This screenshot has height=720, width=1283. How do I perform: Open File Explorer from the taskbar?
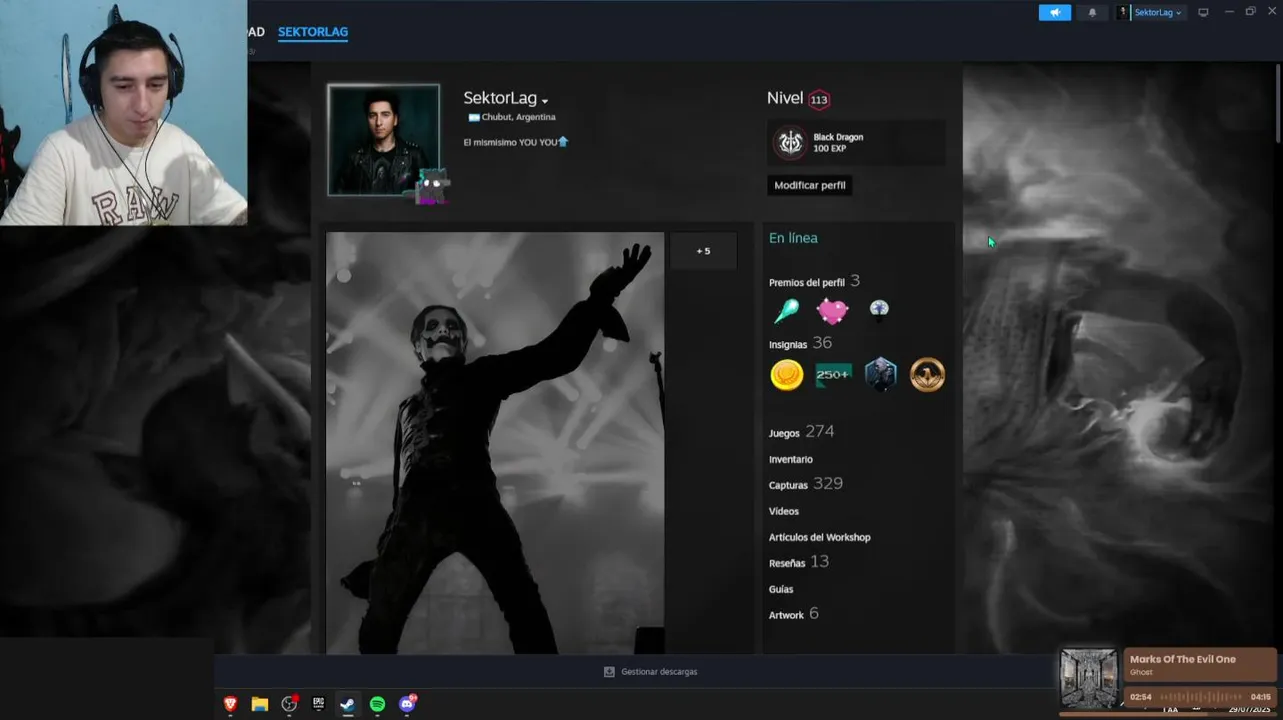[x=260, y=704]
